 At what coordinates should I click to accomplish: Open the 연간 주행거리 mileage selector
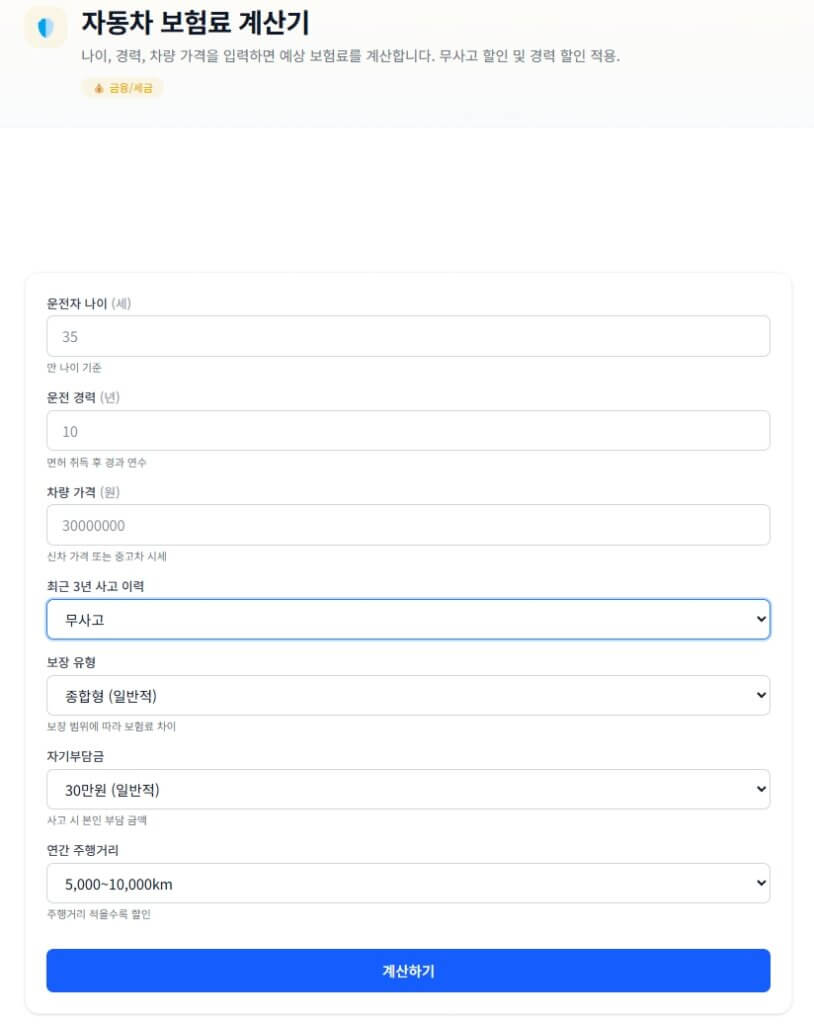click(x=407, y=883)
